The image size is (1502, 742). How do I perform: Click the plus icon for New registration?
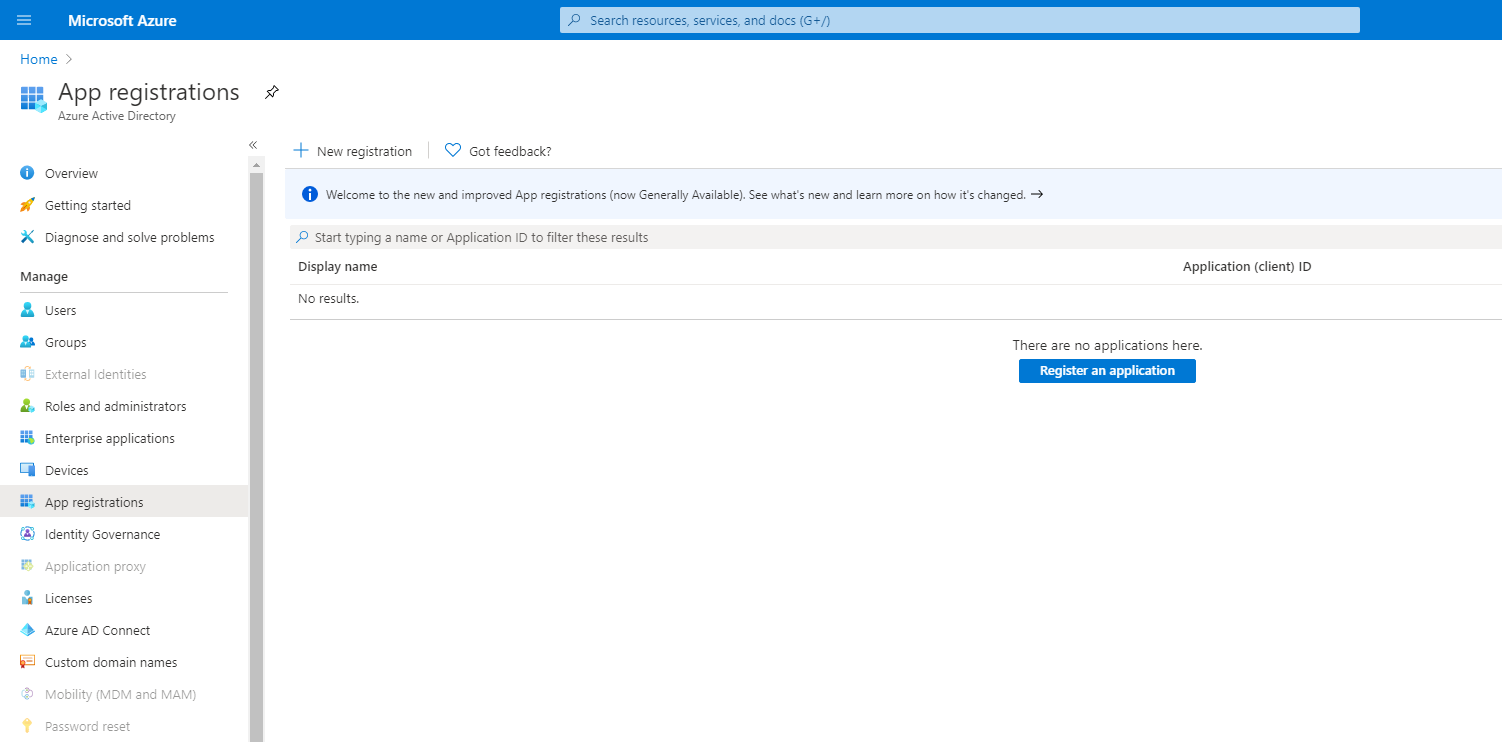pos(301,151)
